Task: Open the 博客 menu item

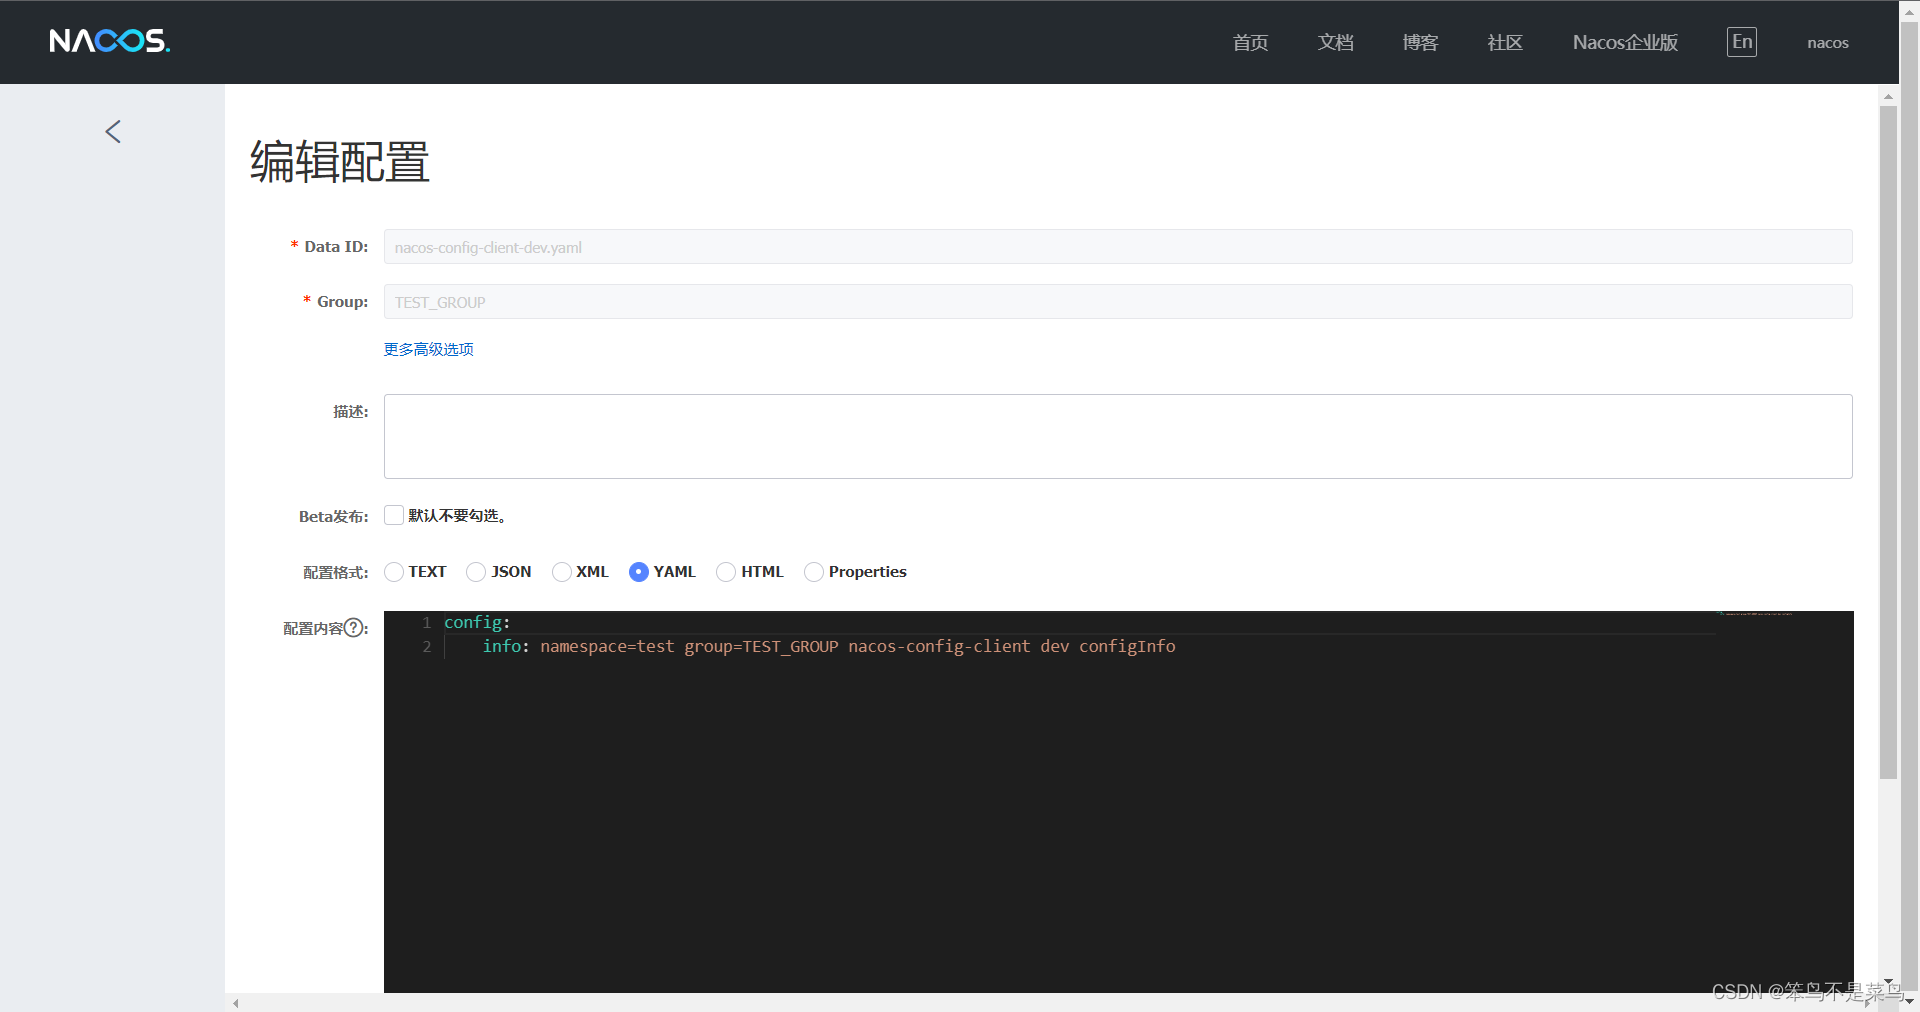Action: tap(1420, 42)
